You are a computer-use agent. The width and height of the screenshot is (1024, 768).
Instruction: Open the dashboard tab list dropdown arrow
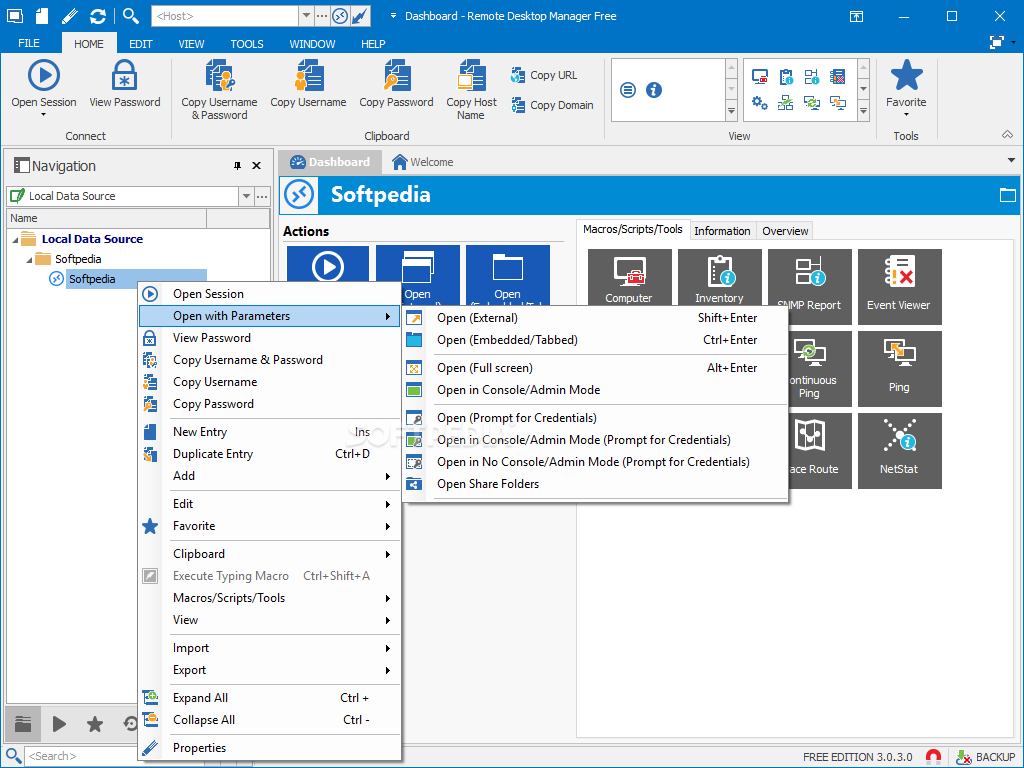click(1011, 161)
